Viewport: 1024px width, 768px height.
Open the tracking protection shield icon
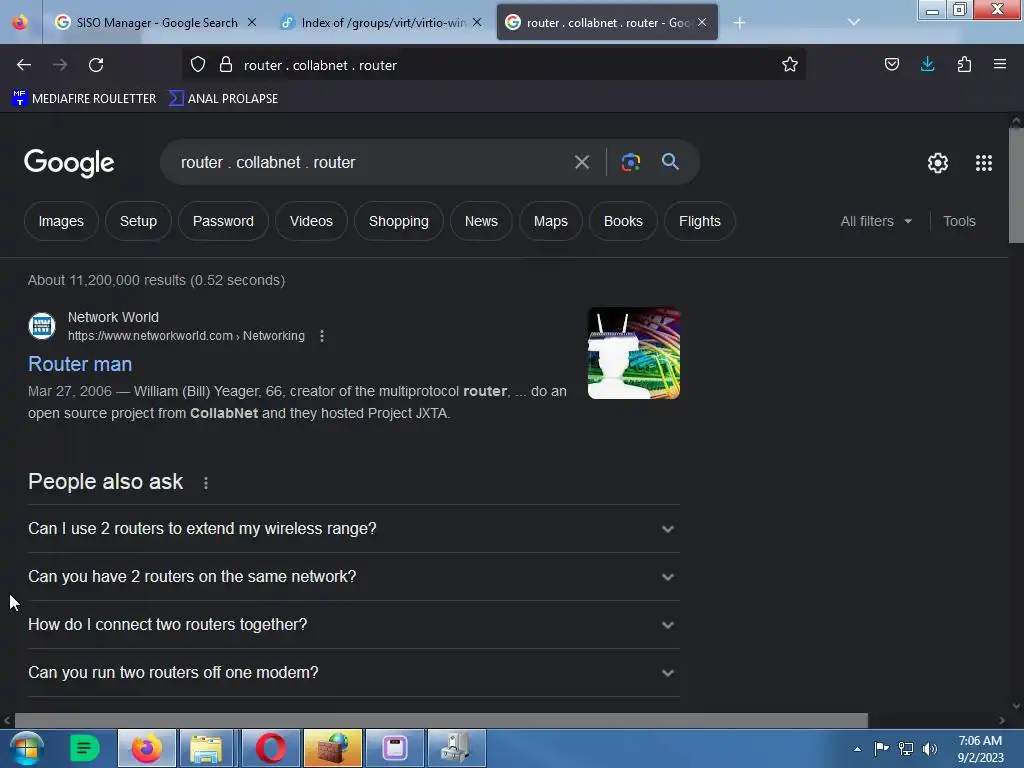tap(198, 64)
